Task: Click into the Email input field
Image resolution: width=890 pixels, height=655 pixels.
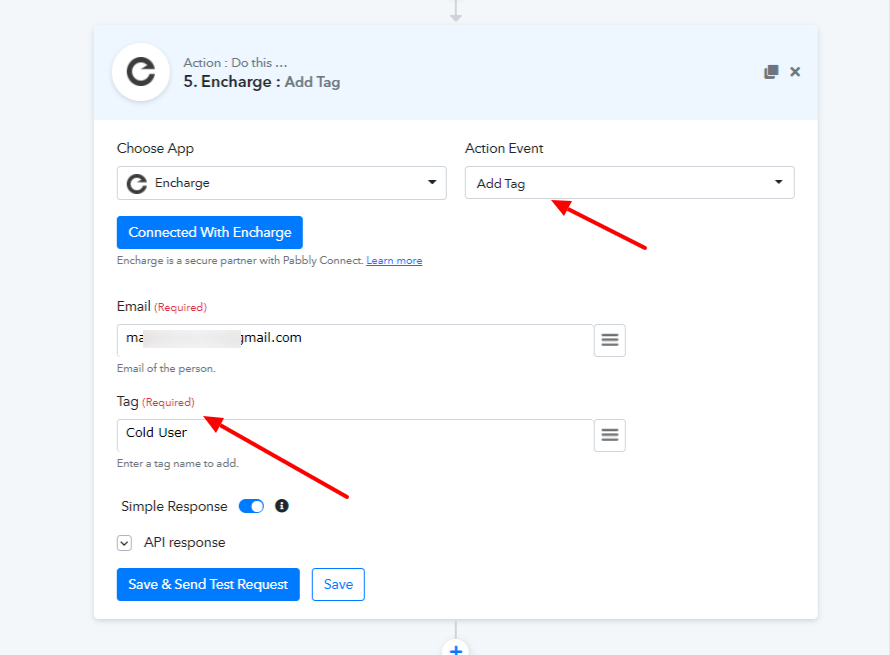Action: click(355, 341)
